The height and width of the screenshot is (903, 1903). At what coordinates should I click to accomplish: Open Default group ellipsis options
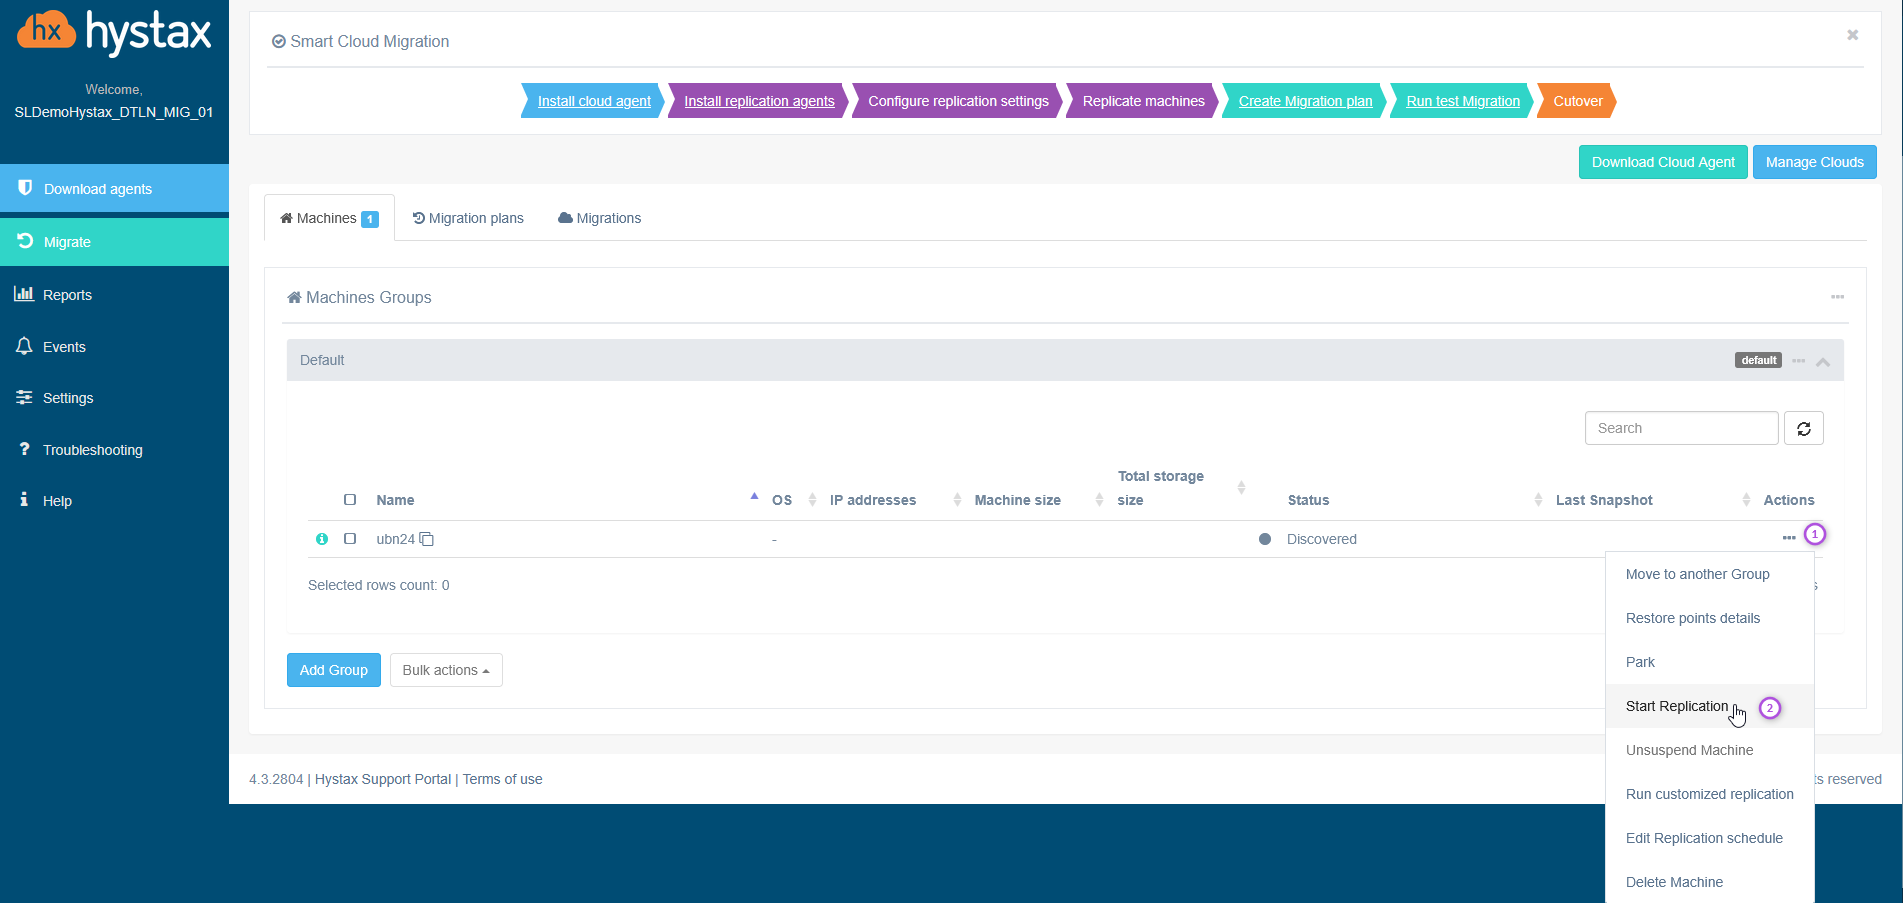click(1798, 361)
